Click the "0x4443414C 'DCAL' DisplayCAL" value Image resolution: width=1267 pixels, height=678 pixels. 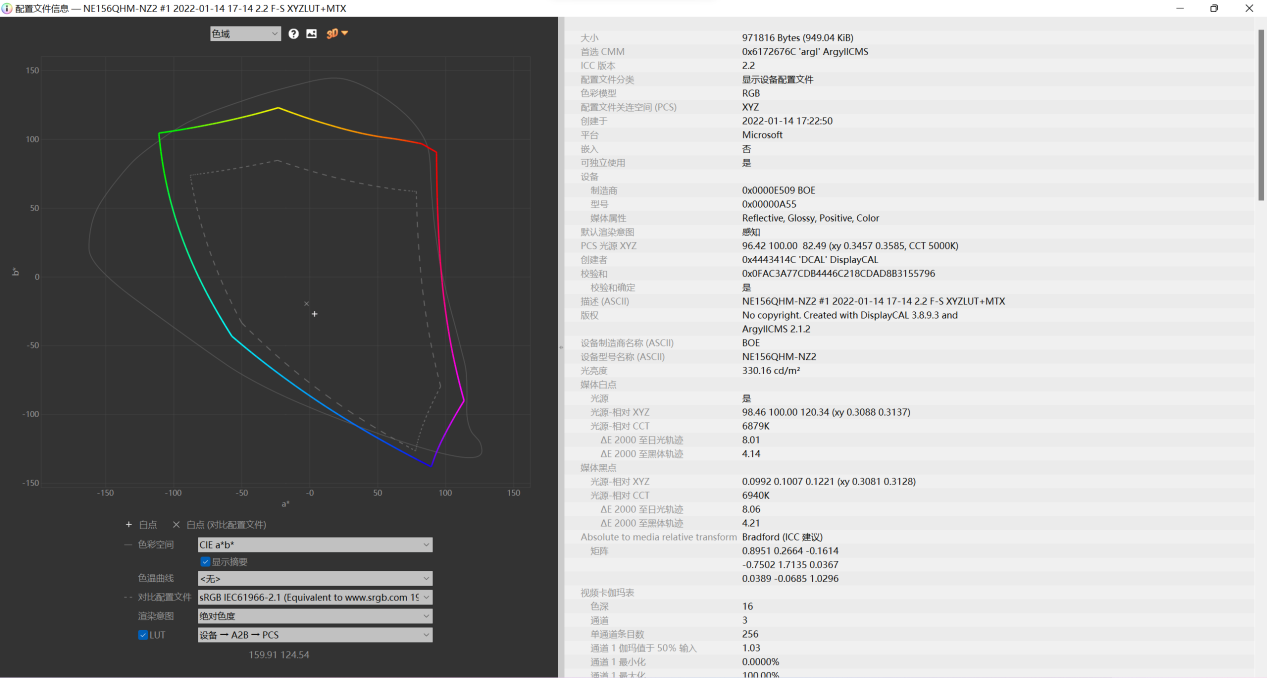click(808, 259)
